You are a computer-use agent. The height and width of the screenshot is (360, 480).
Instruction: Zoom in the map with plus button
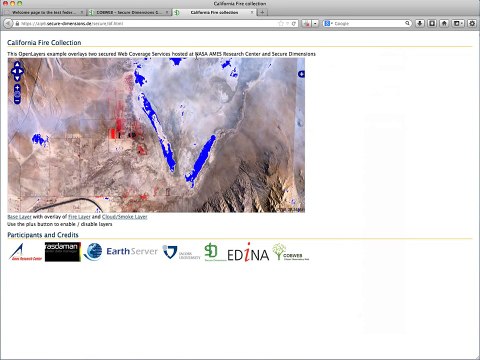click(x=17, y=88)
